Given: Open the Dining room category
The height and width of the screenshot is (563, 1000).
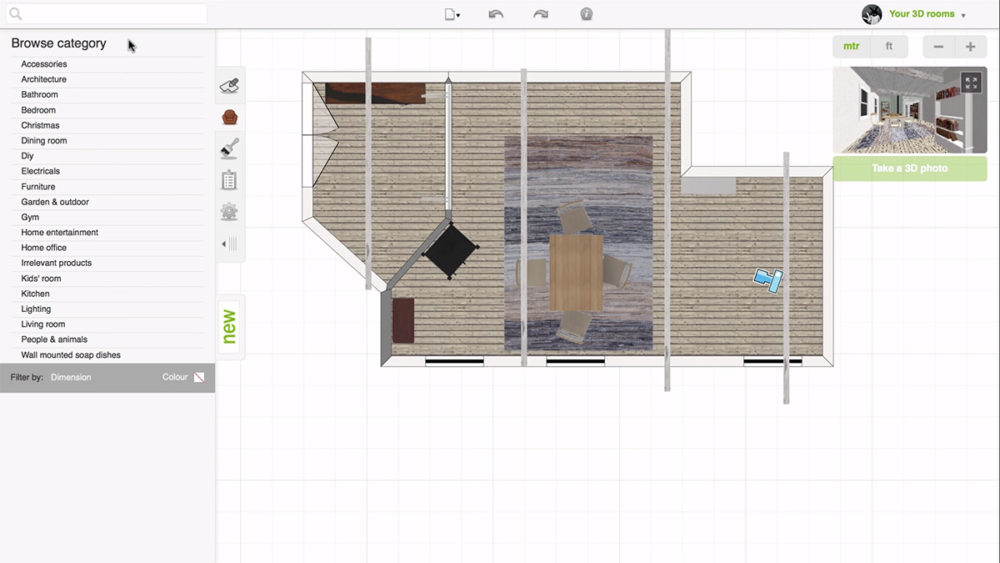Looking at the screenshot, I should (44, 140).
